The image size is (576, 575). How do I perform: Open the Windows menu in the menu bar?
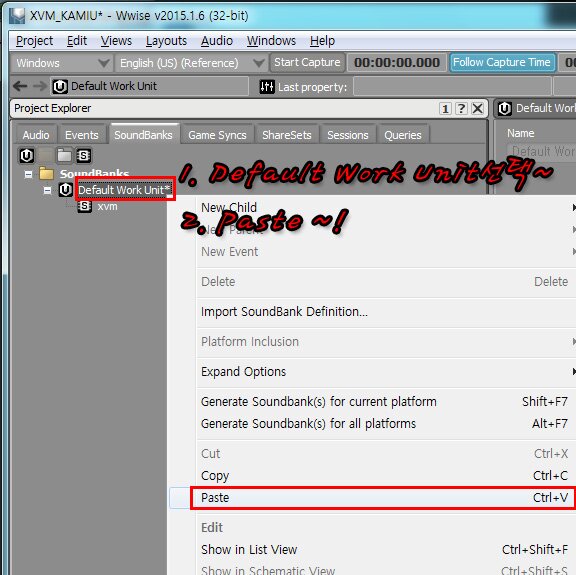point(271,41)
